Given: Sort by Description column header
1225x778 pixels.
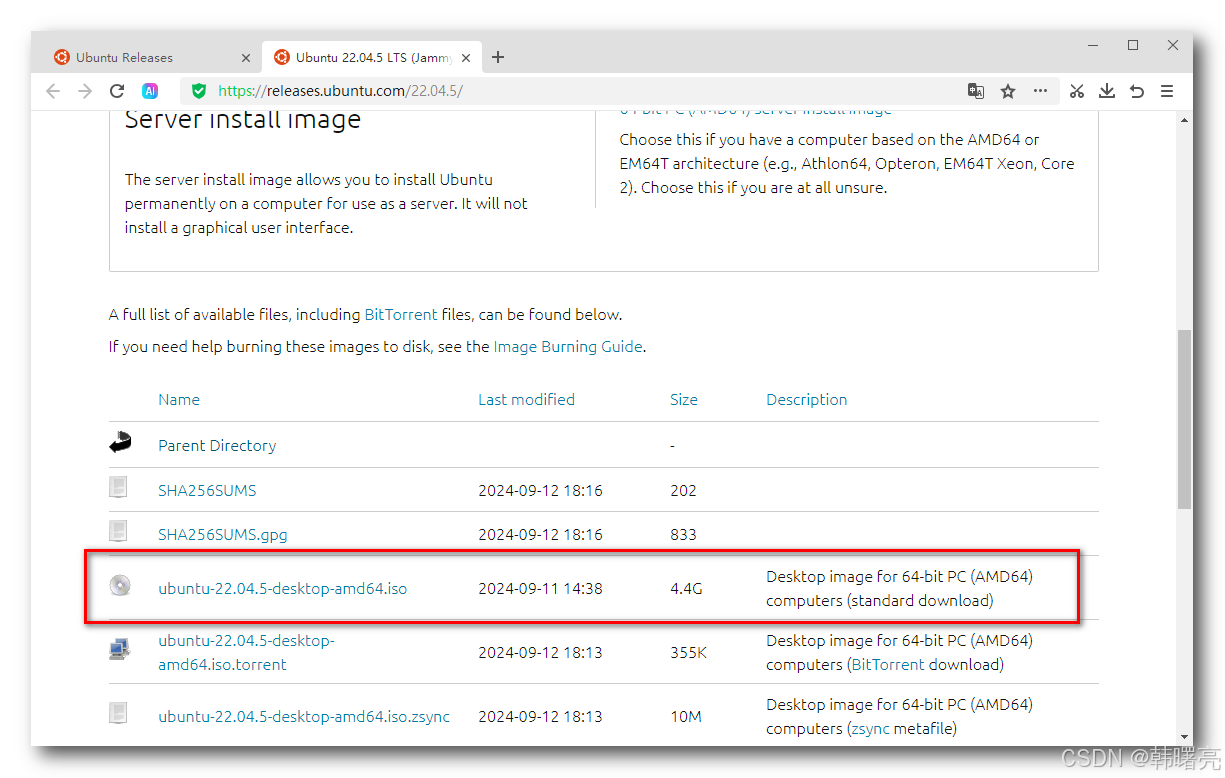Looking at the screenshot, I should 807,400.
